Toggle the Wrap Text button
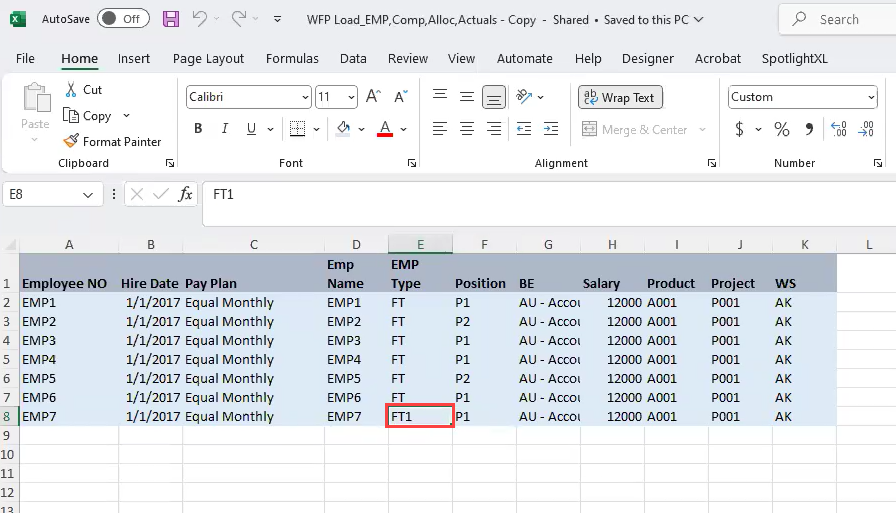Viewport: 896px width, 513px height. point(620,97)
